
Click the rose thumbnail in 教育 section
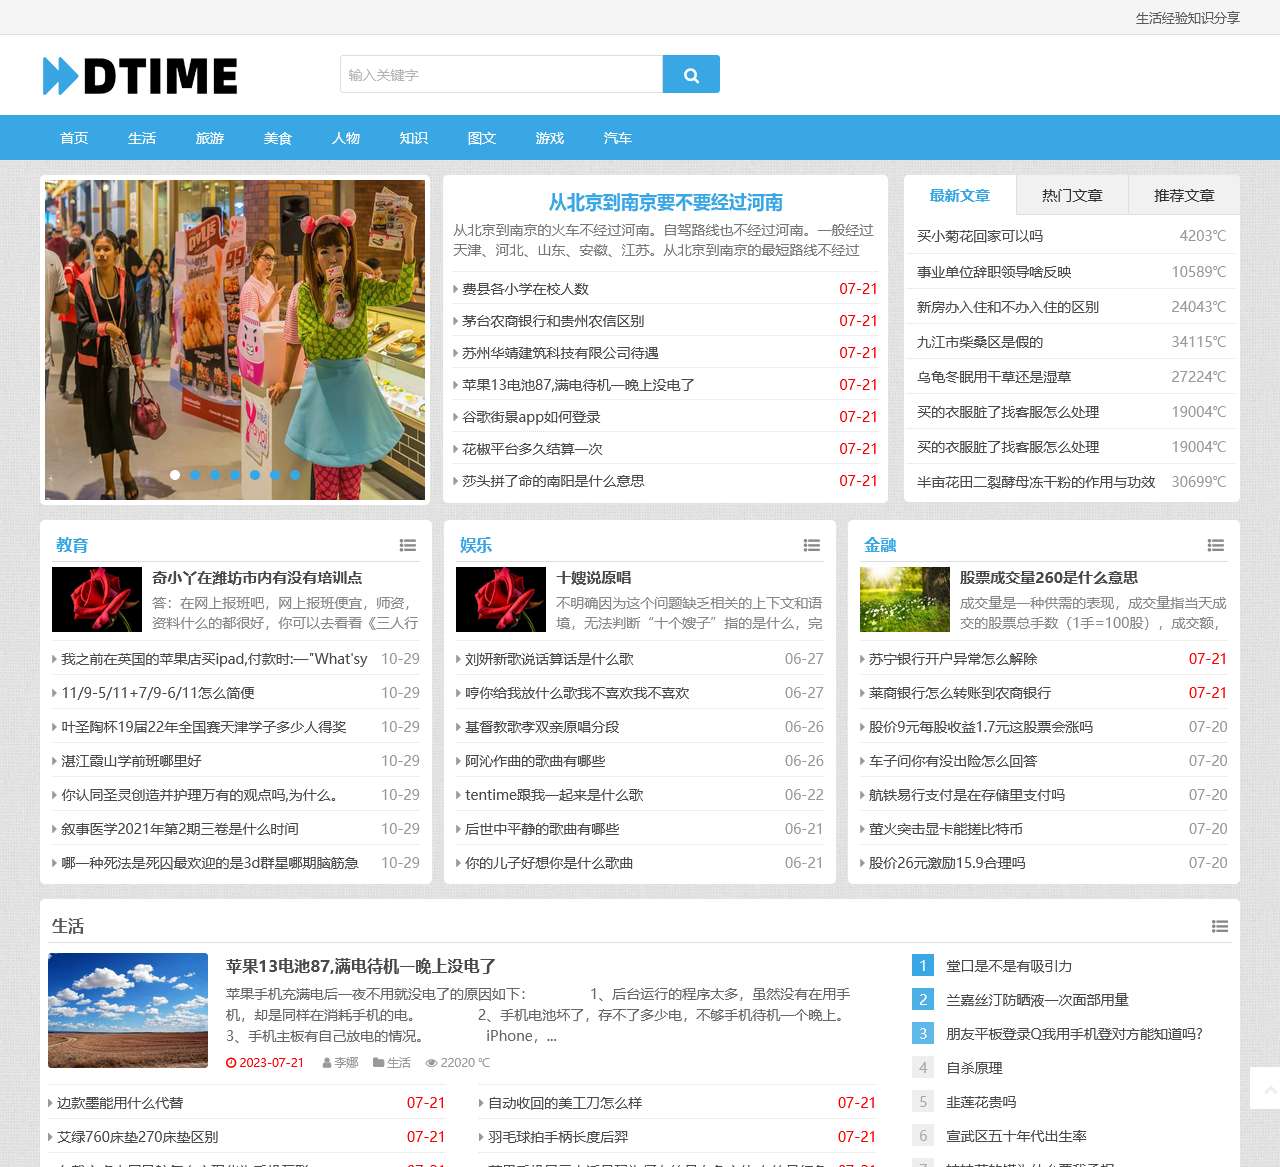coord(97,599)
